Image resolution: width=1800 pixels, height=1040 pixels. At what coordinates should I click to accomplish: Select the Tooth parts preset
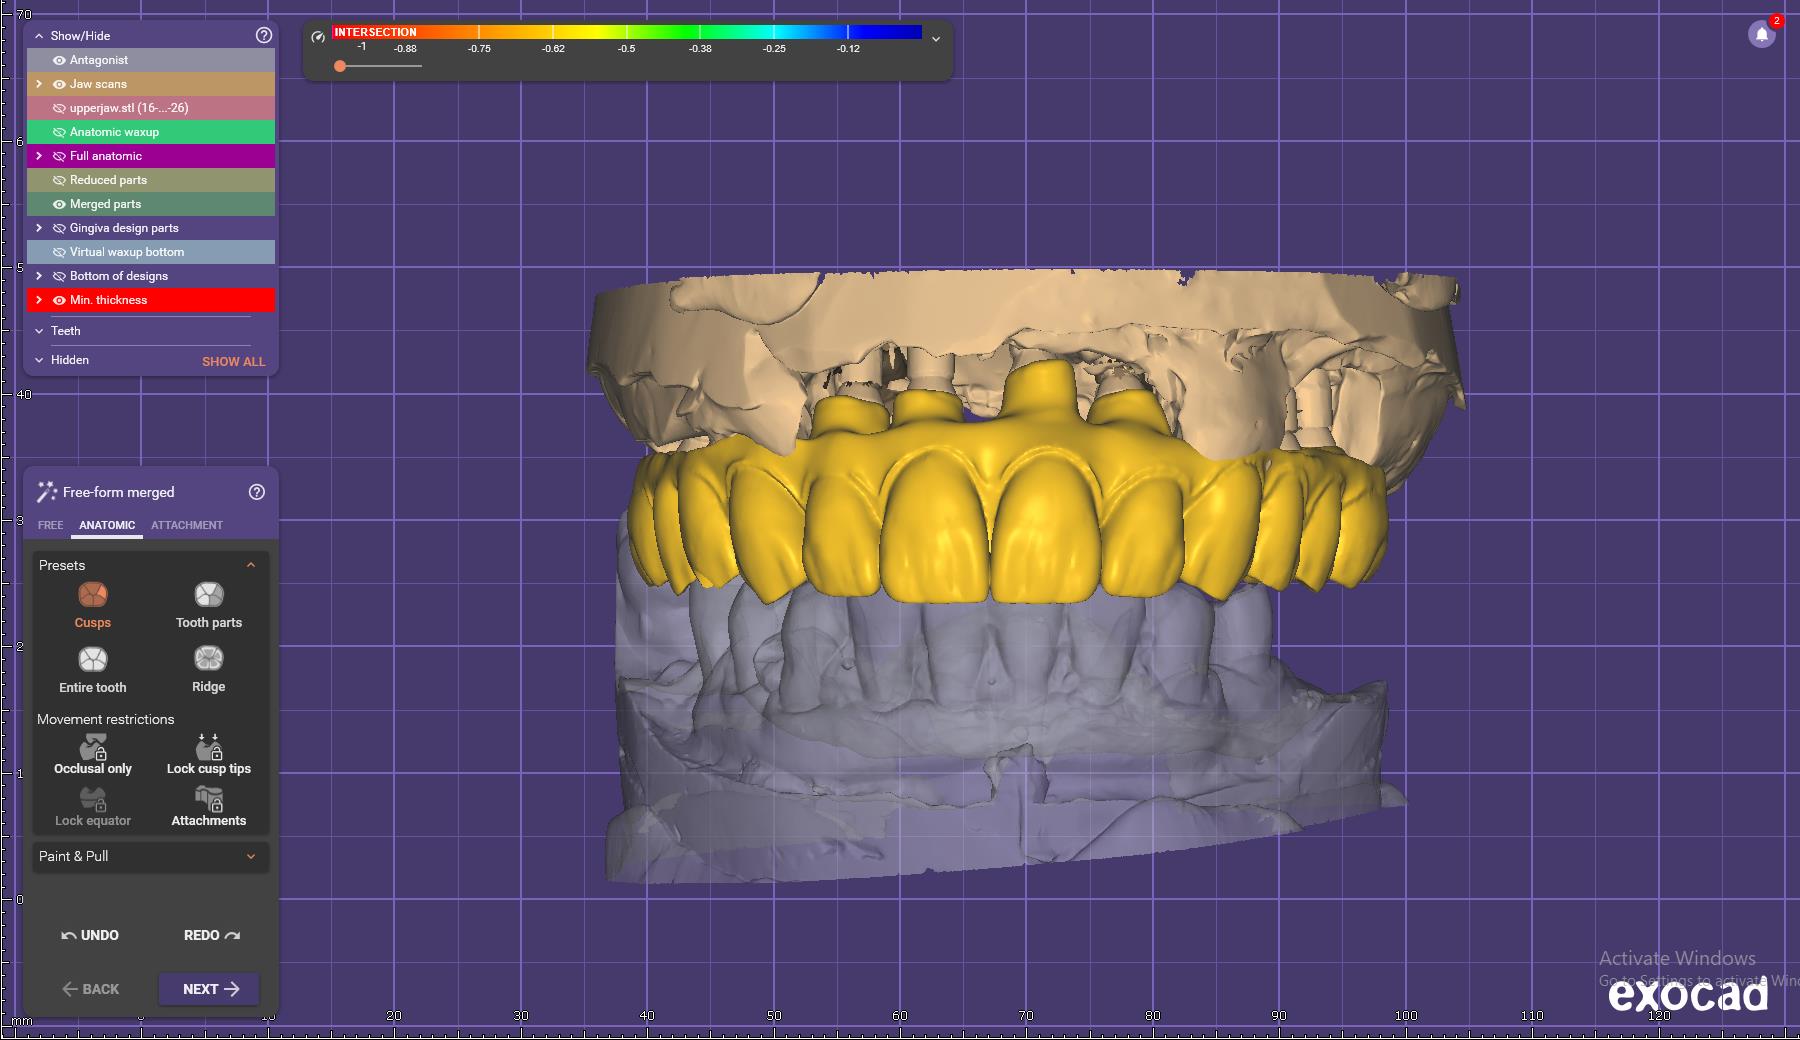[x=208, y=596]
